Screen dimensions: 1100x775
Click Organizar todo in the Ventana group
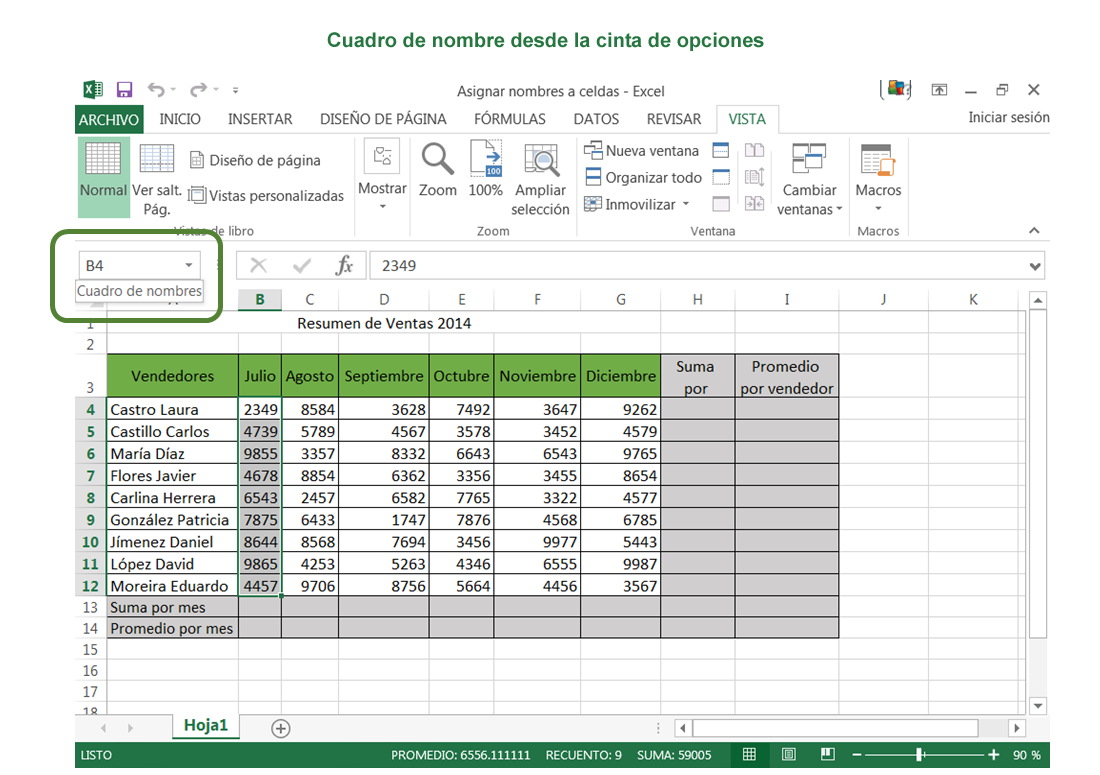(643, 177)
